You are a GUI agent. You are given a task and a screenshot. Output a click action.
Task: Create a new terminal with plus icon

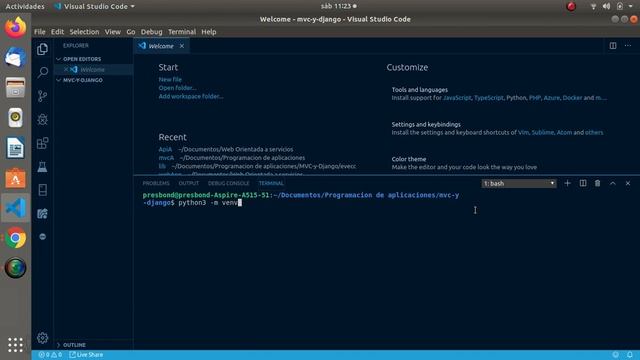coord(567,183)
